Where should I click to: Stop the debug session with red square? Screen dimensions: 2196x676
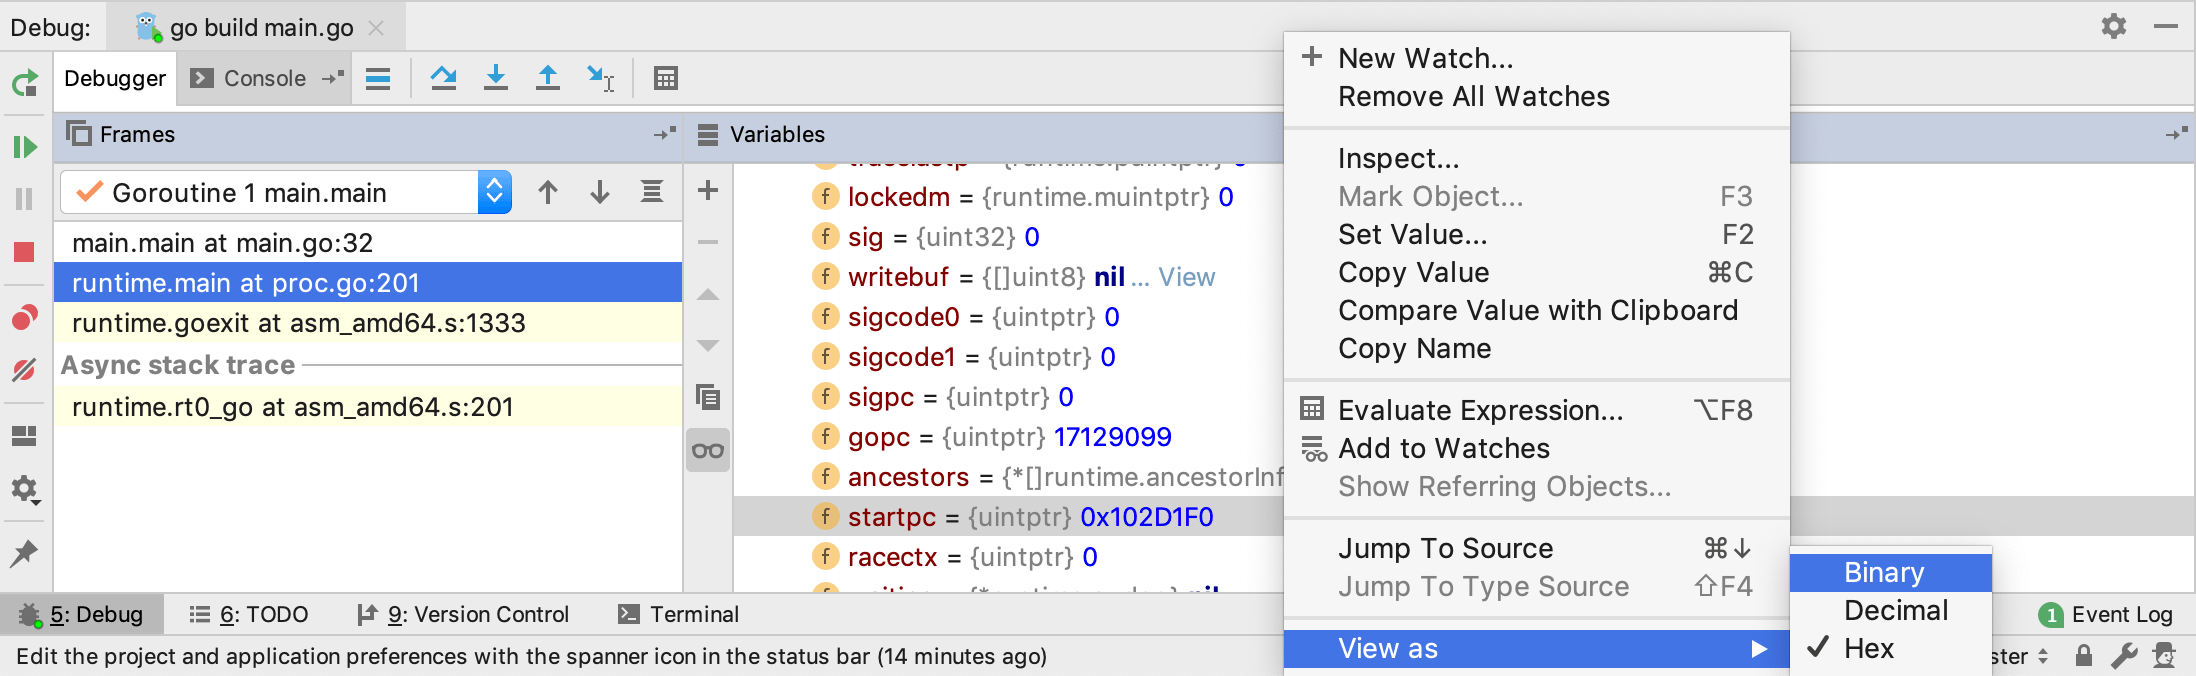pos(25,252)
